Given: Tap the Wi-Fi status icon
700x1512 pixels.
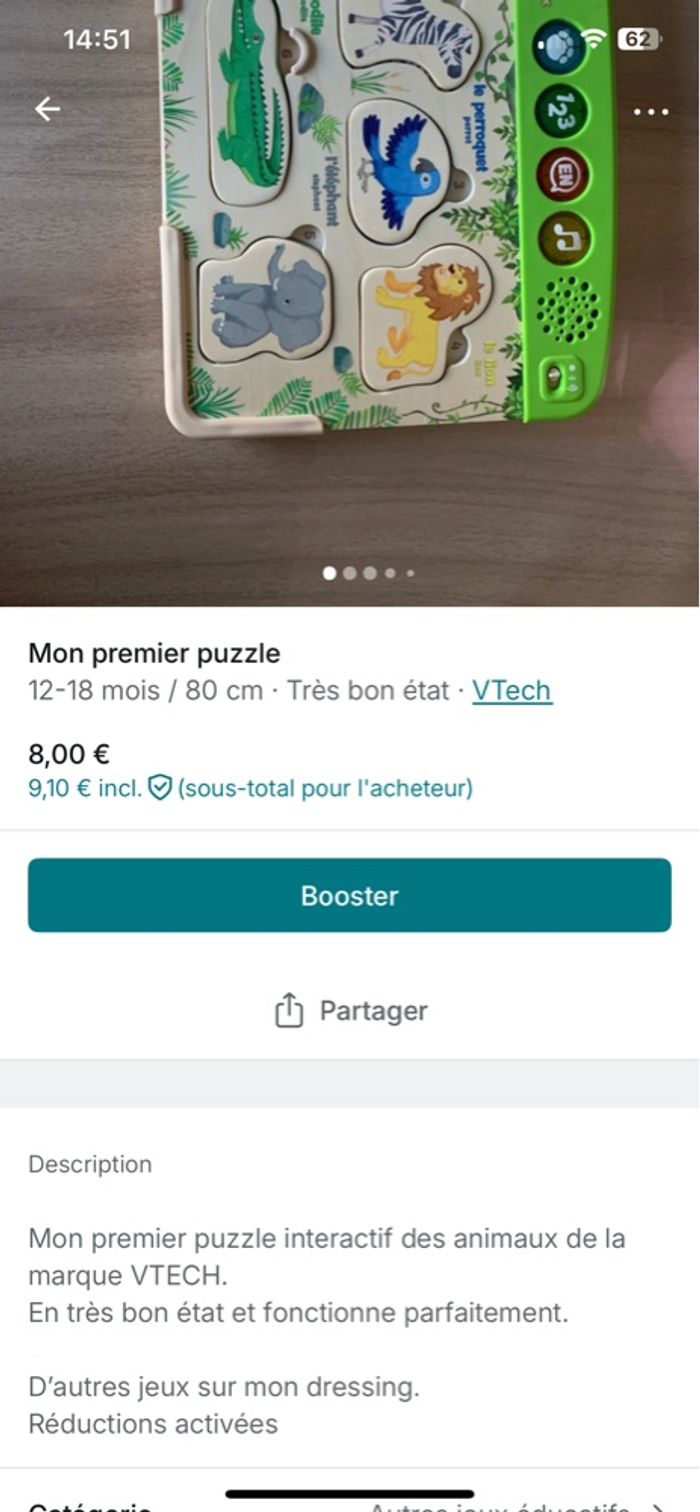Looking at the screenshot, I should tap(594, 39).
